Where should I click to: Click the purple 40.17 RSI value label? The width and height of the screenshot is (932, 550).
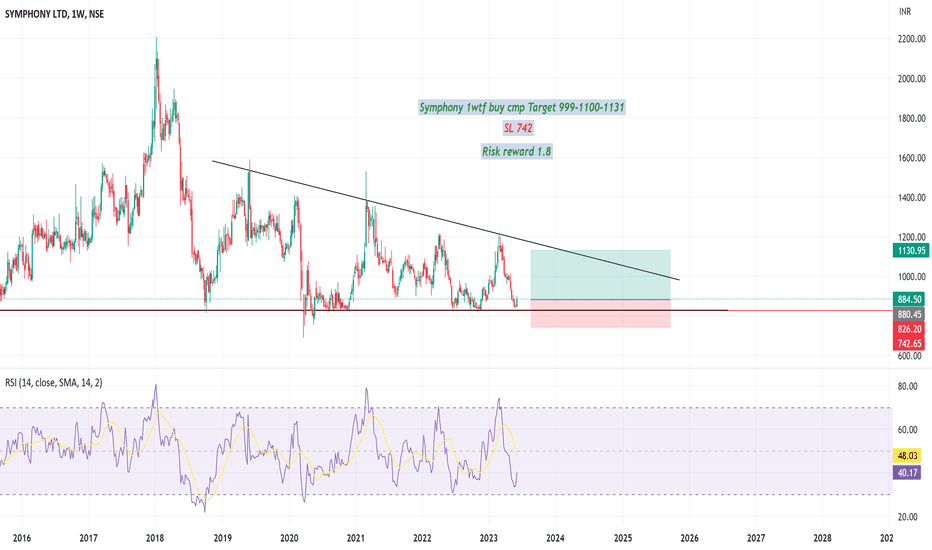[x=907, y=473]
